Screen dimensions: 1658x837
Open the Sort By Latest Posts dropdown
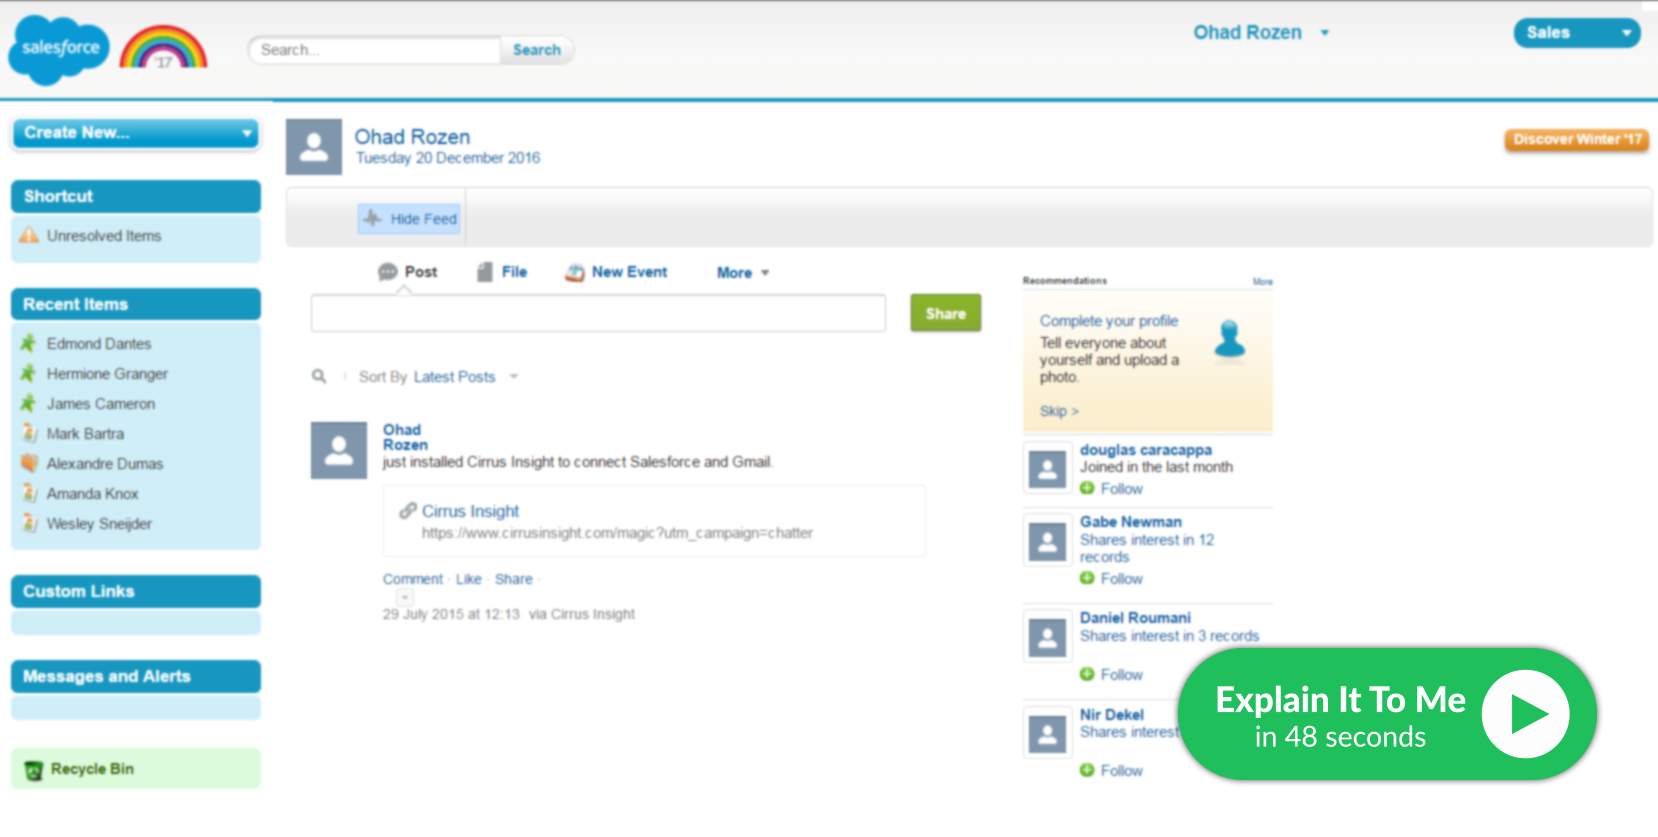(514, 377)
